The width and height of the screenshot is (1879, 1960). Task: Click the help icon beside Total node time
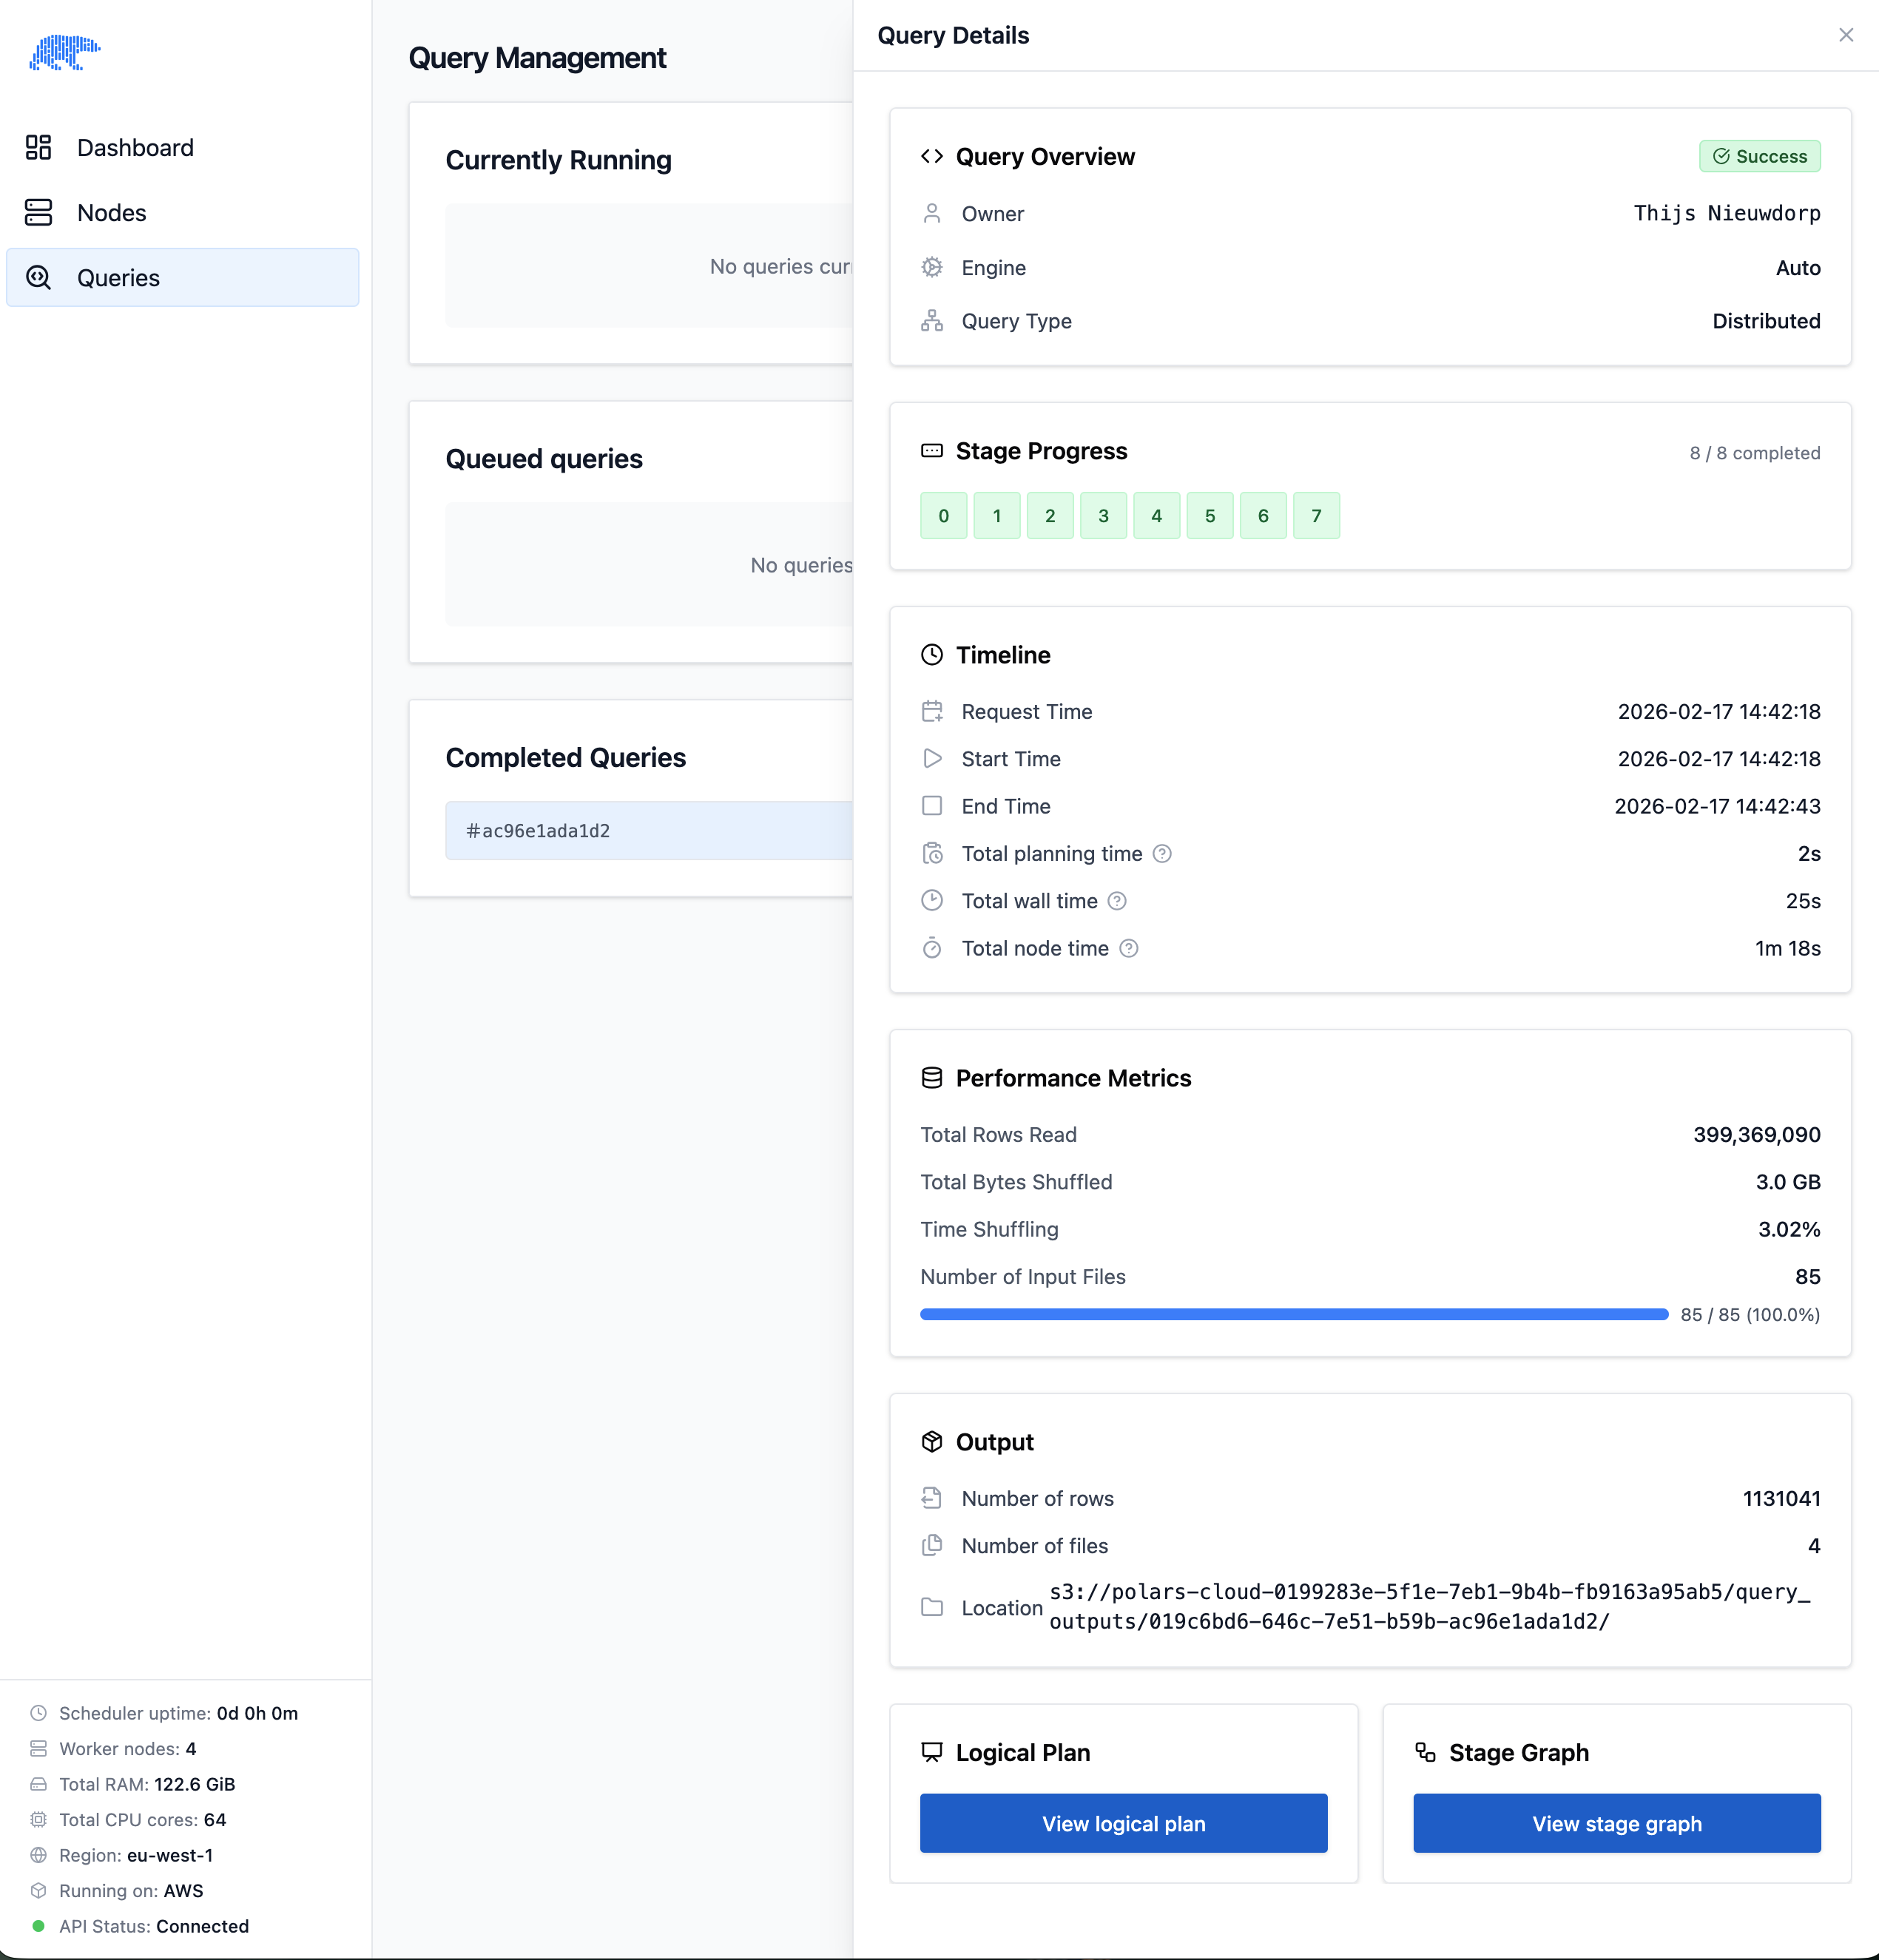(x=1129, y=948)
